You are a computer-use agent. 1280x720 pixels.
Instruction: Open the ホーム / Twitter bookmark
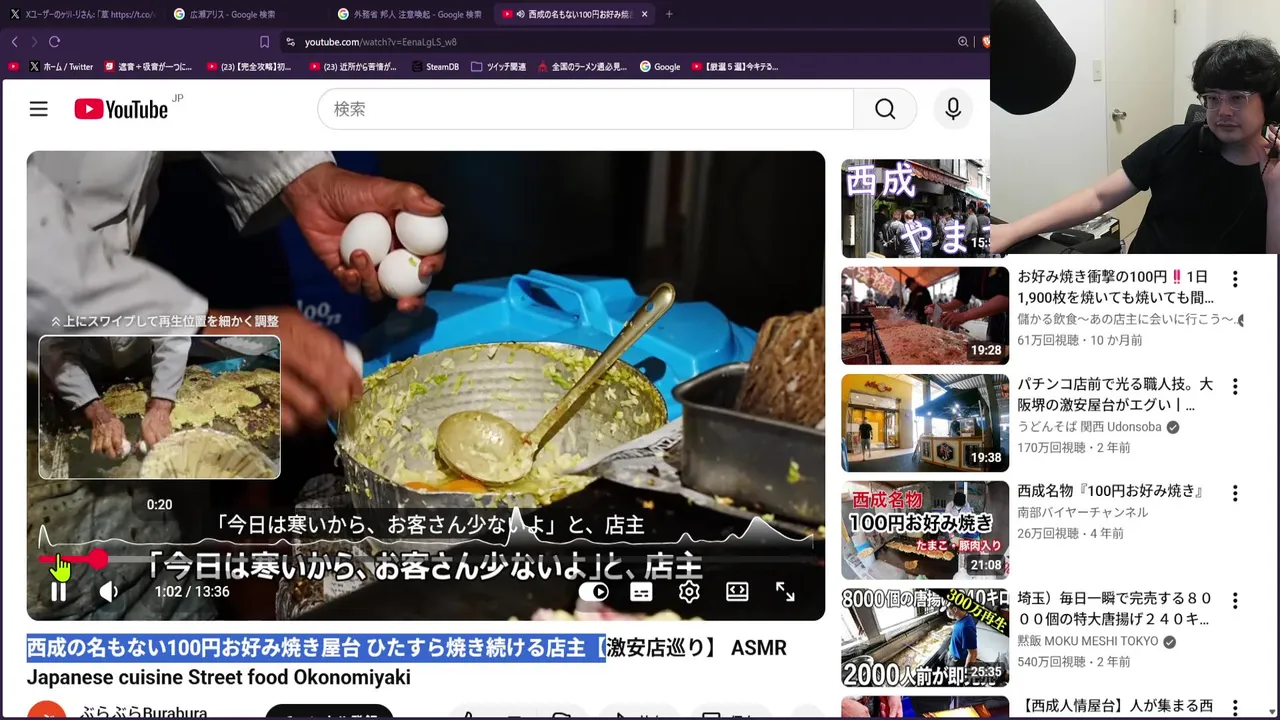pyautogui.click(x=60, y=67)
